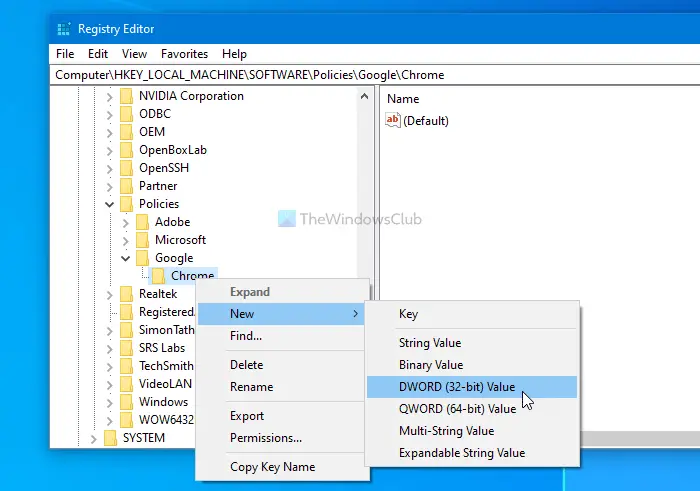Expand the VideoLAN key
The height and width of the screenshot is (491, 700).
pos(109,385)
